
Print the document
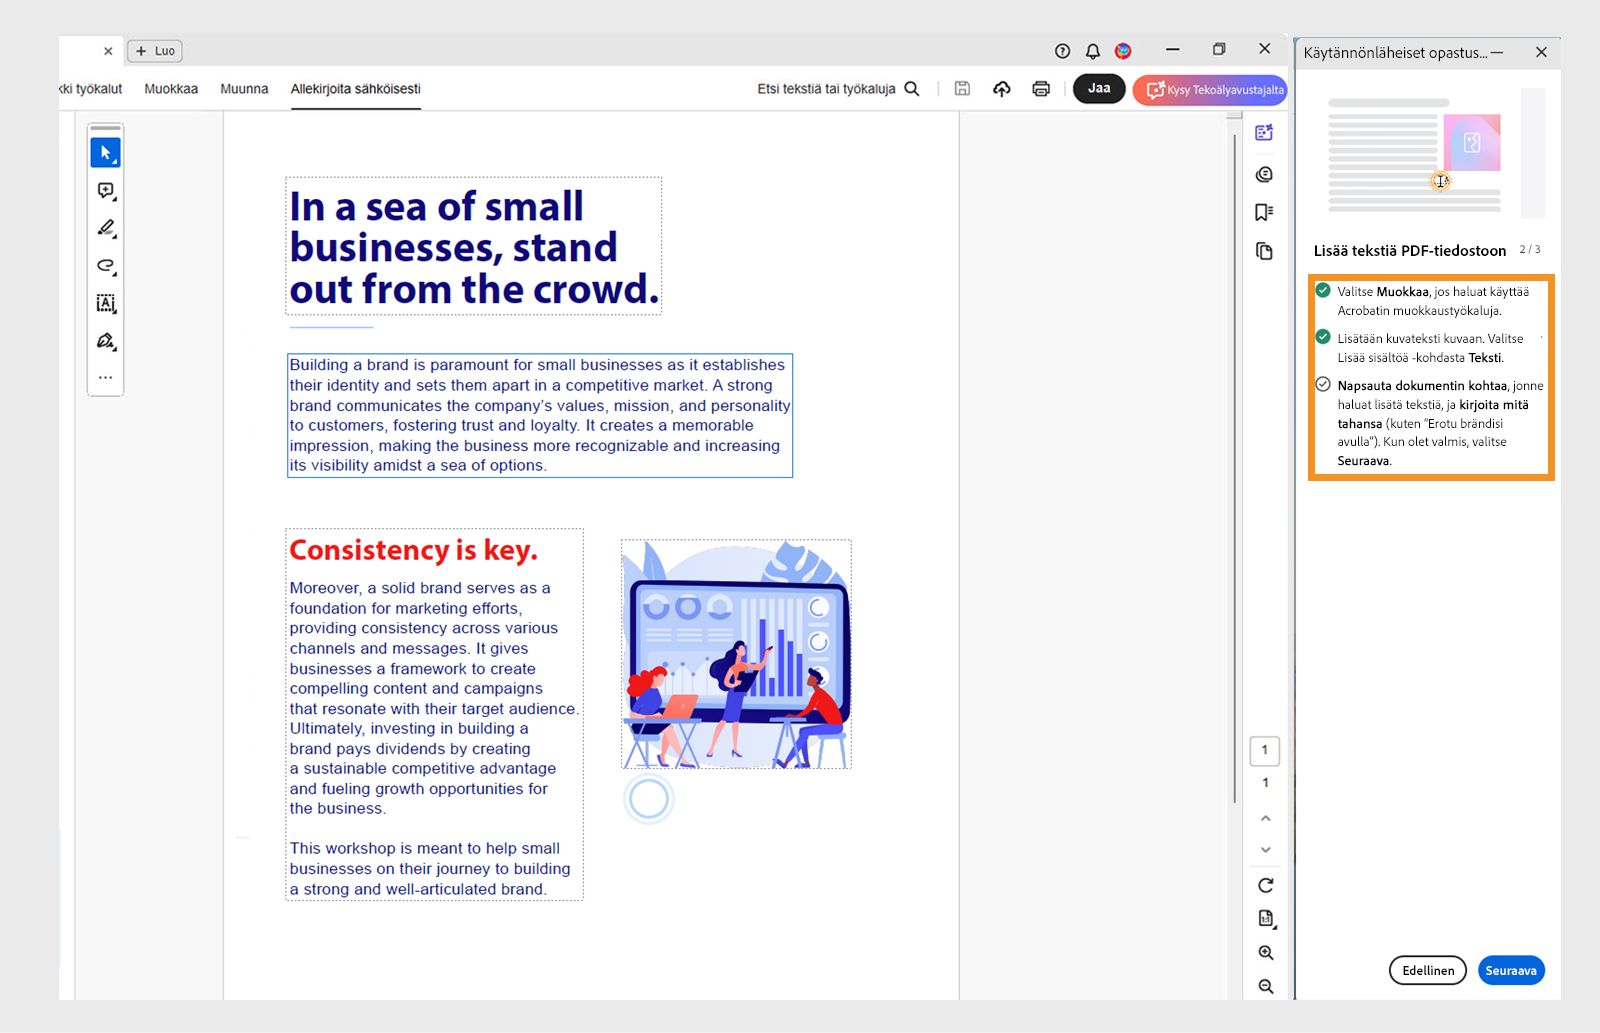pyautogui.click(x=1041, y=89)
